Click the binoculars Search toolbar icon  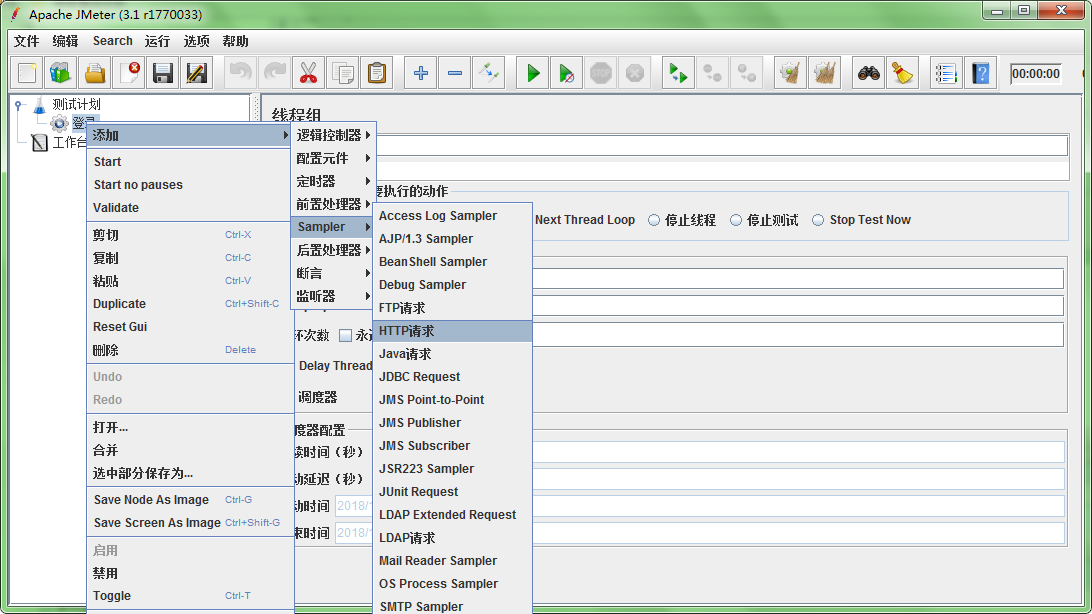[x=869, y=73]
